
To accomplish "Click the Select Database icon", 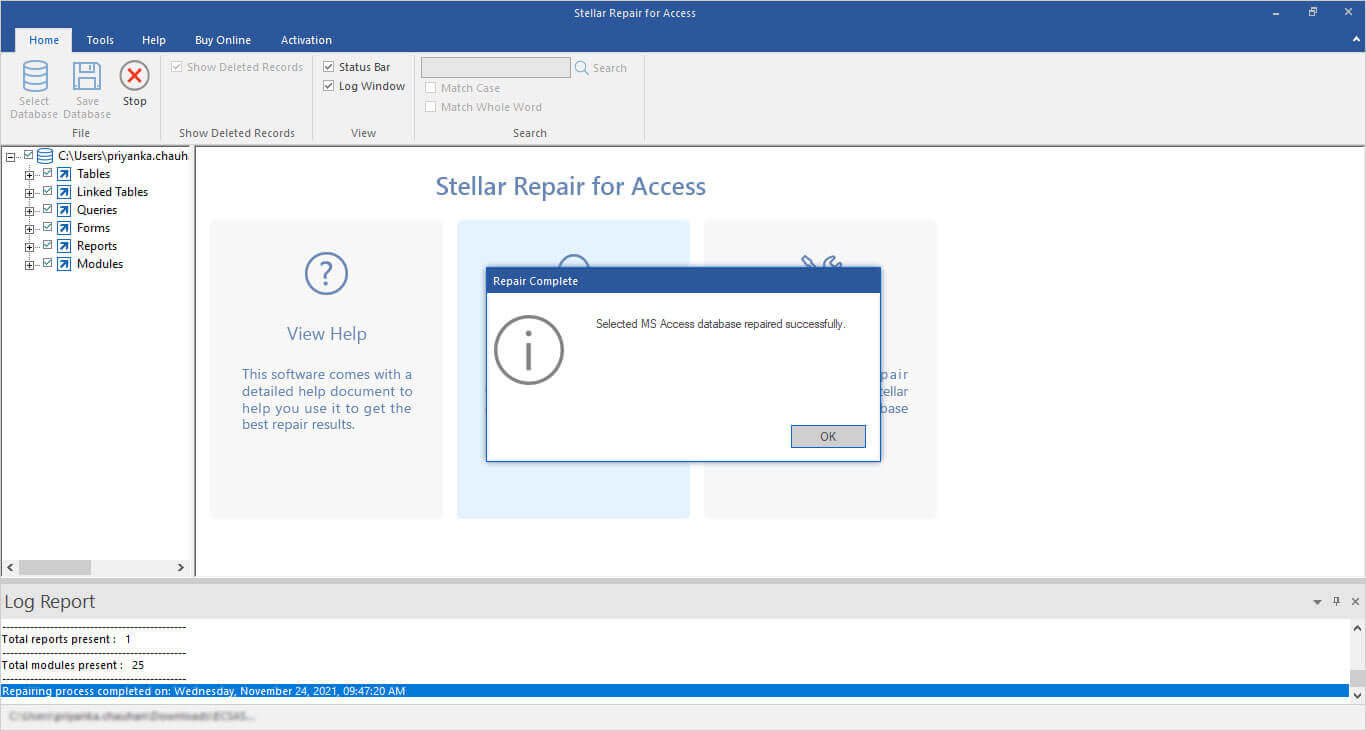I will (x=35, y=77).
